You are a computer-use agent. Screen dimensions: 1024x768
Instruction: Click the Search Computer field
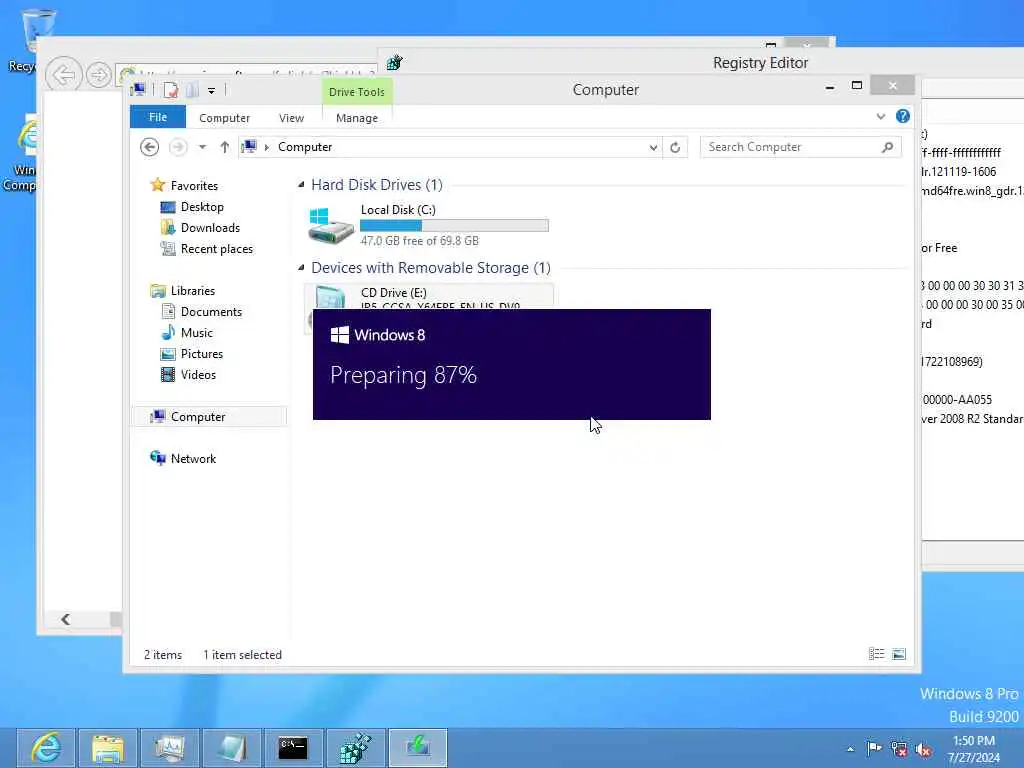coord(801,147)
